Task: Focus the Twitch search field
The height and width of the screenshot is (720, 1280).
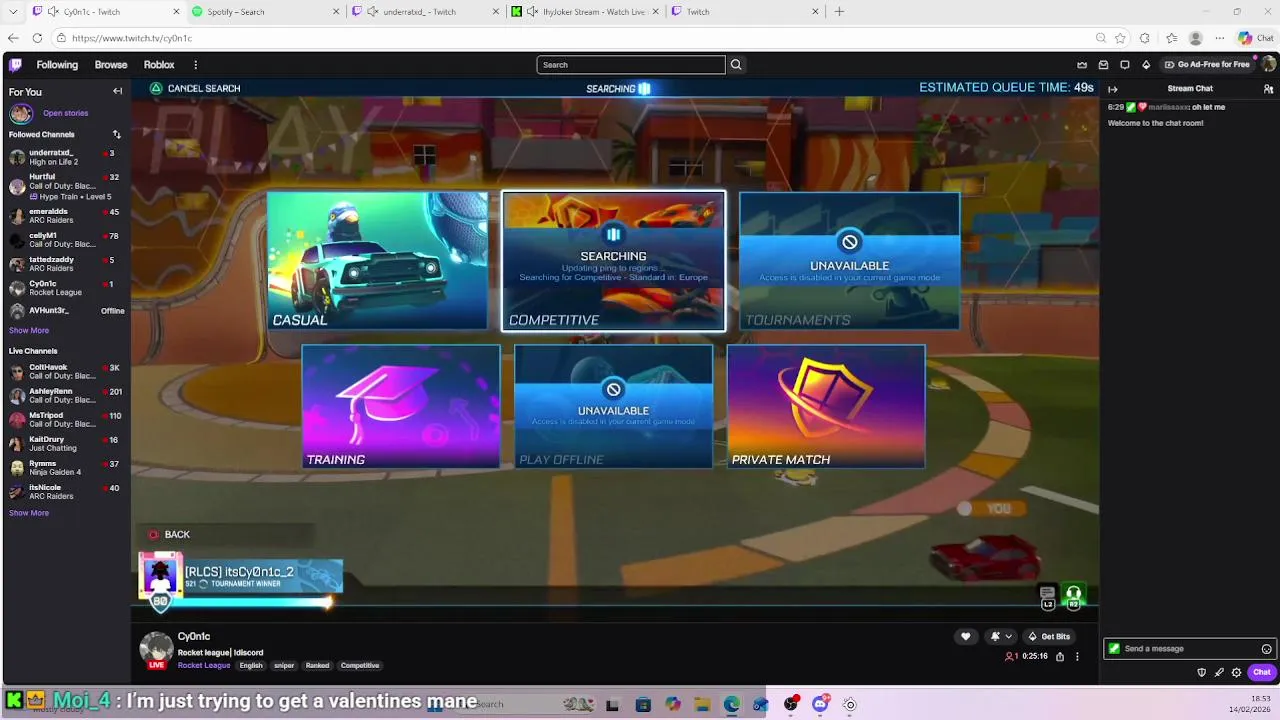Action: (631, 65)
